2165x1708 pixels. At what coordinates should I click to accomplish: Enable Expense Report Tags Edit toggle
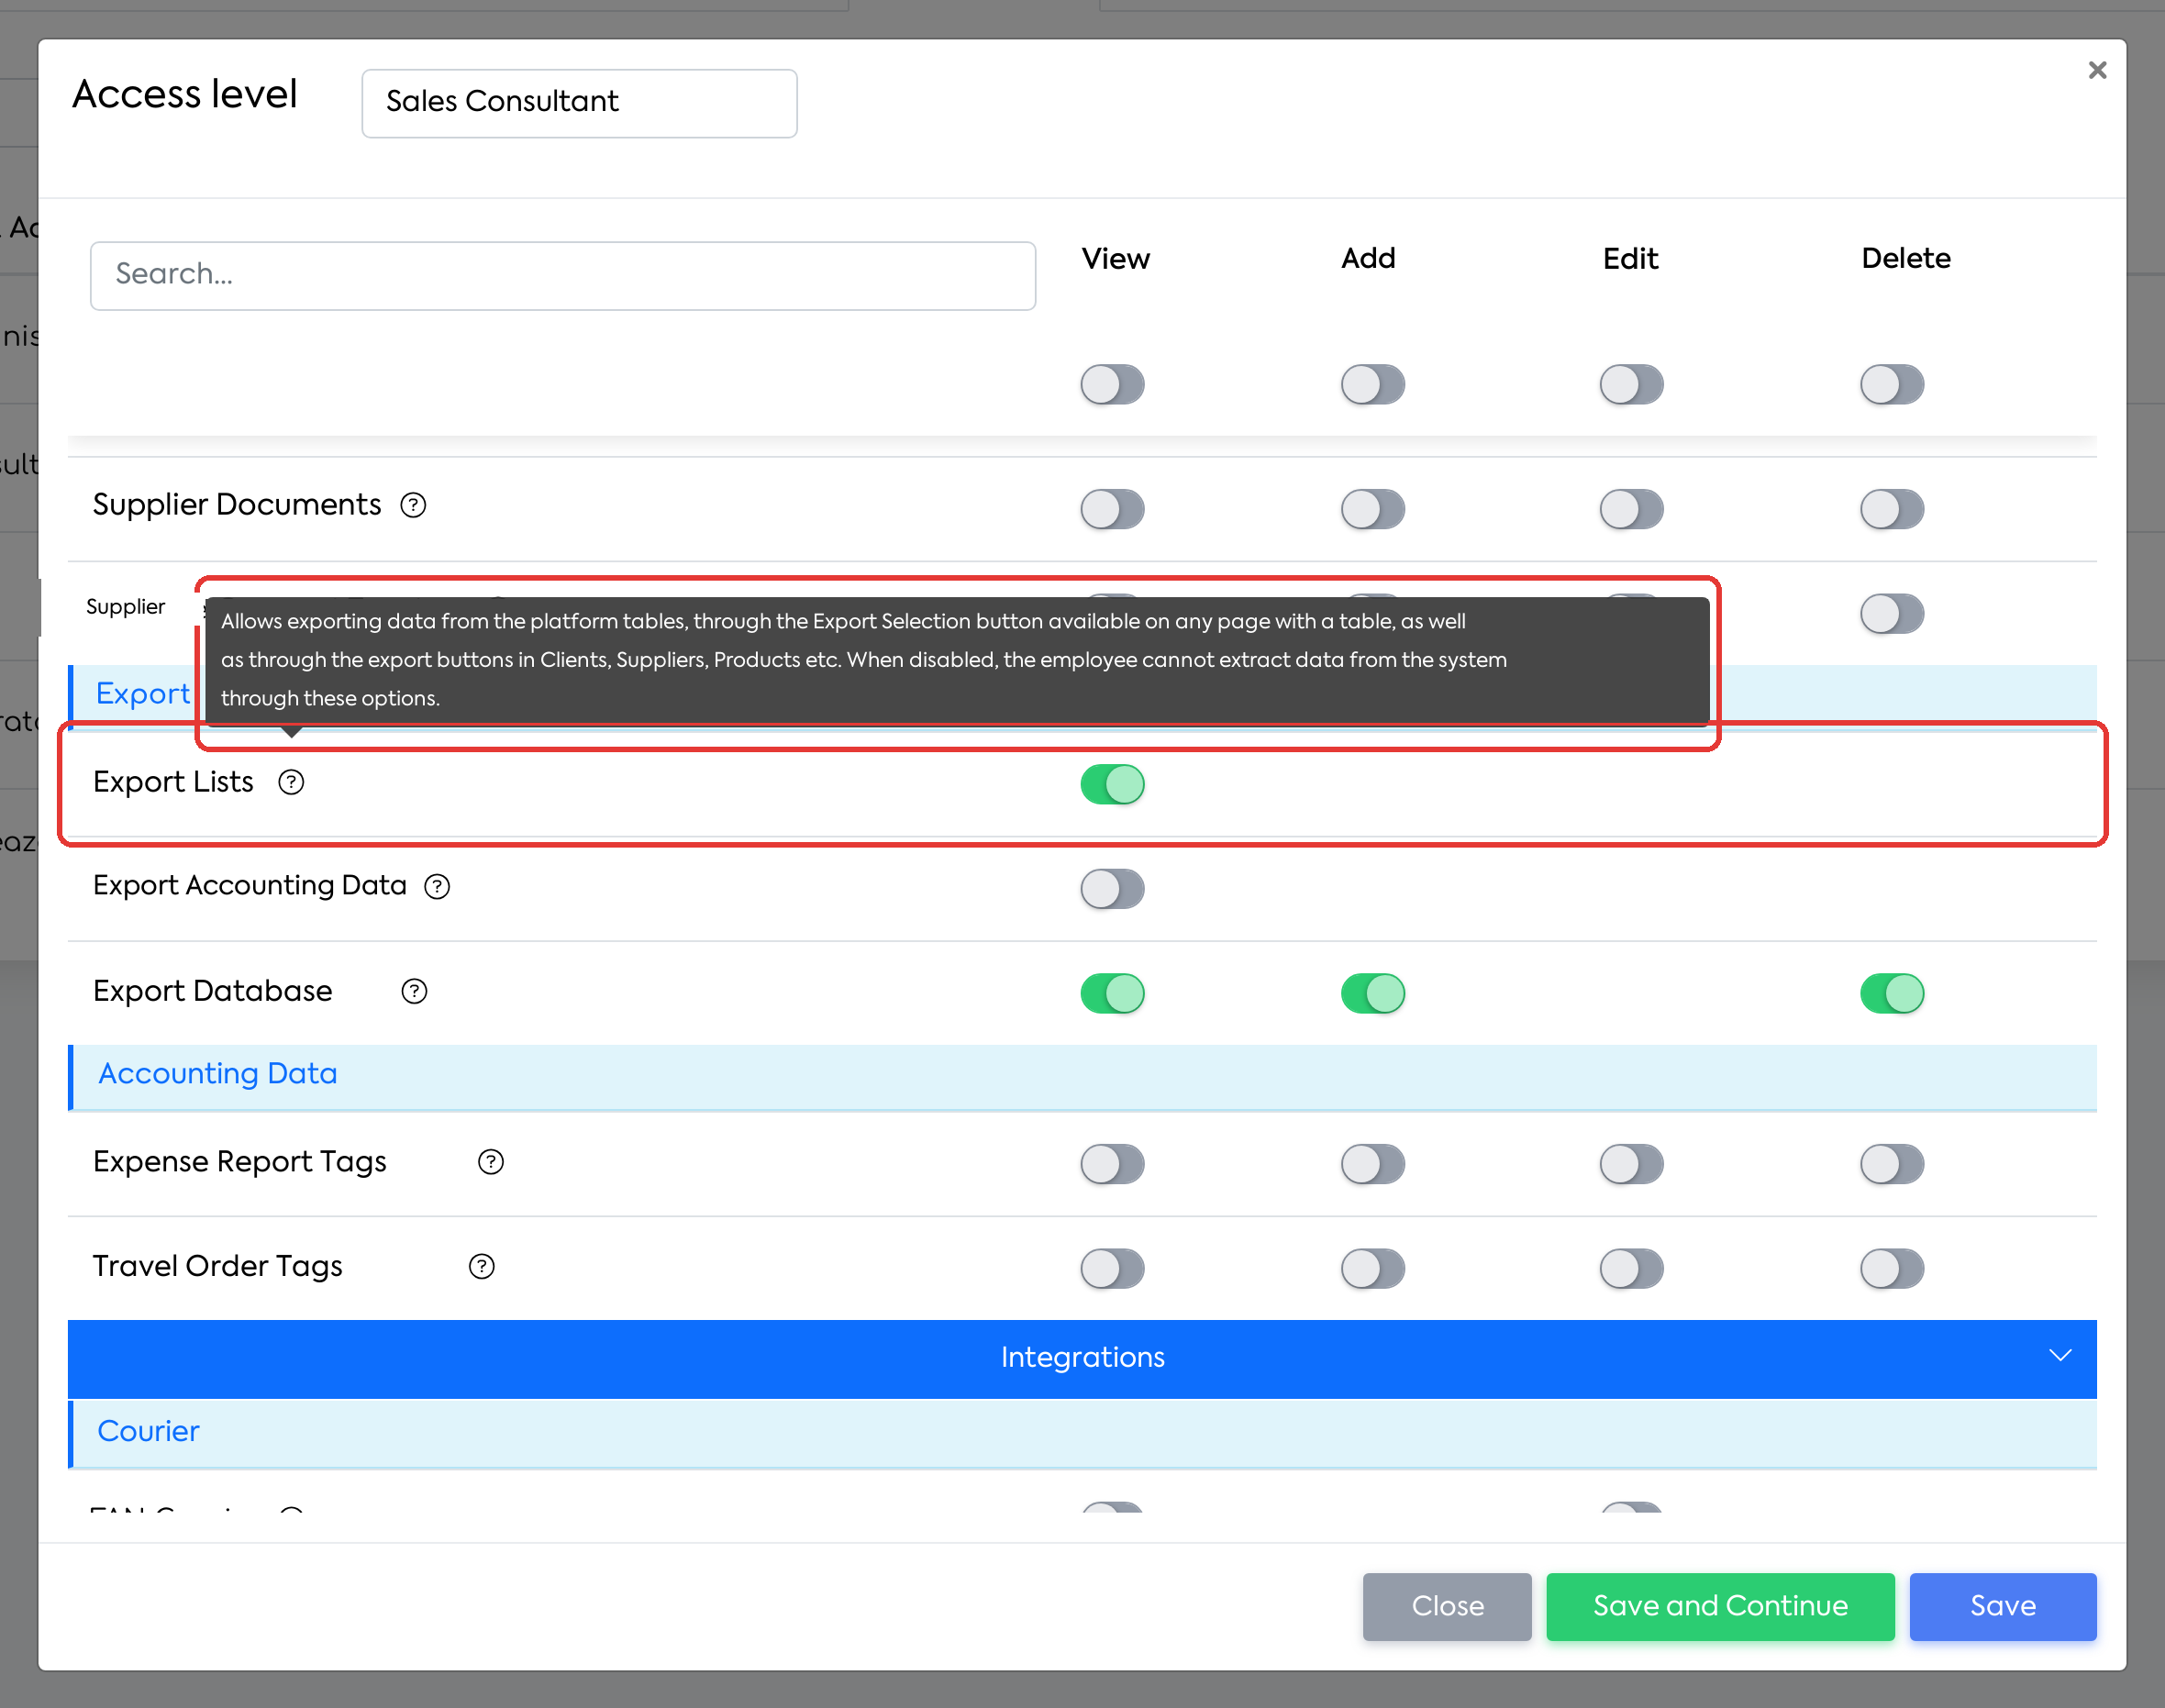[1631, 1164]
